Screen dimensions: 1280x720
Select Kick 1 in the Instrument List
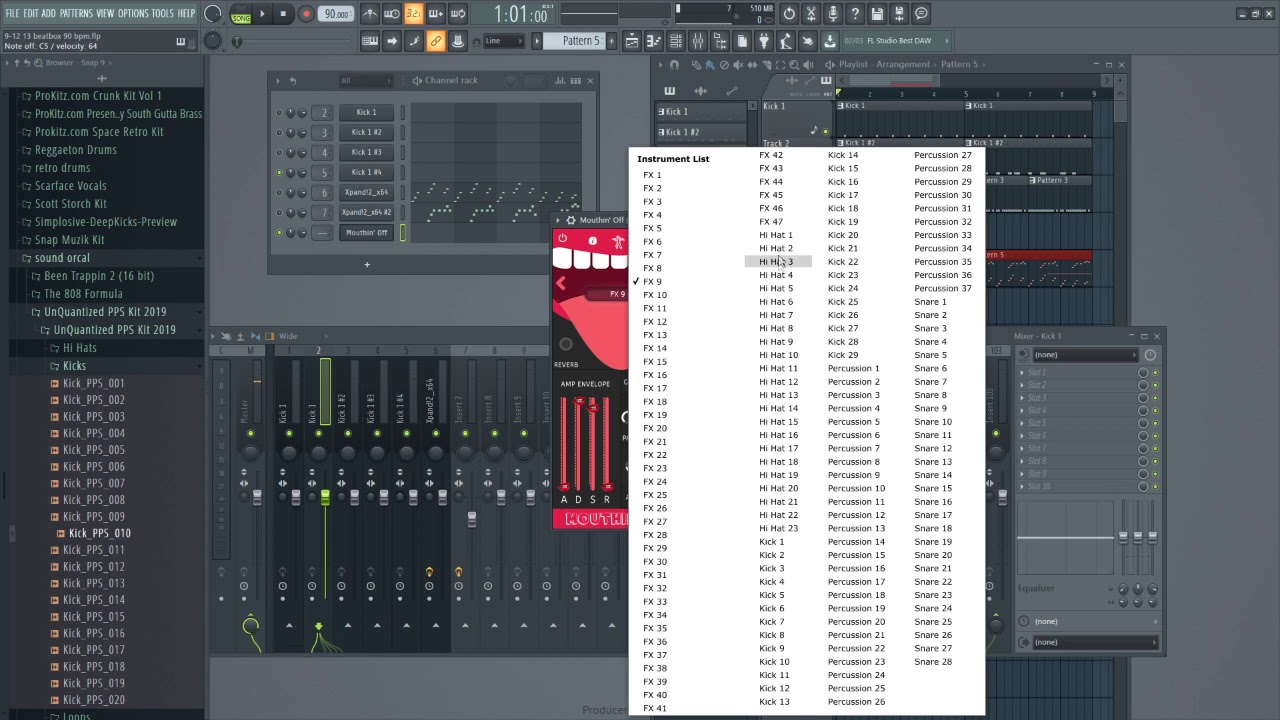(x=772, y=542)
